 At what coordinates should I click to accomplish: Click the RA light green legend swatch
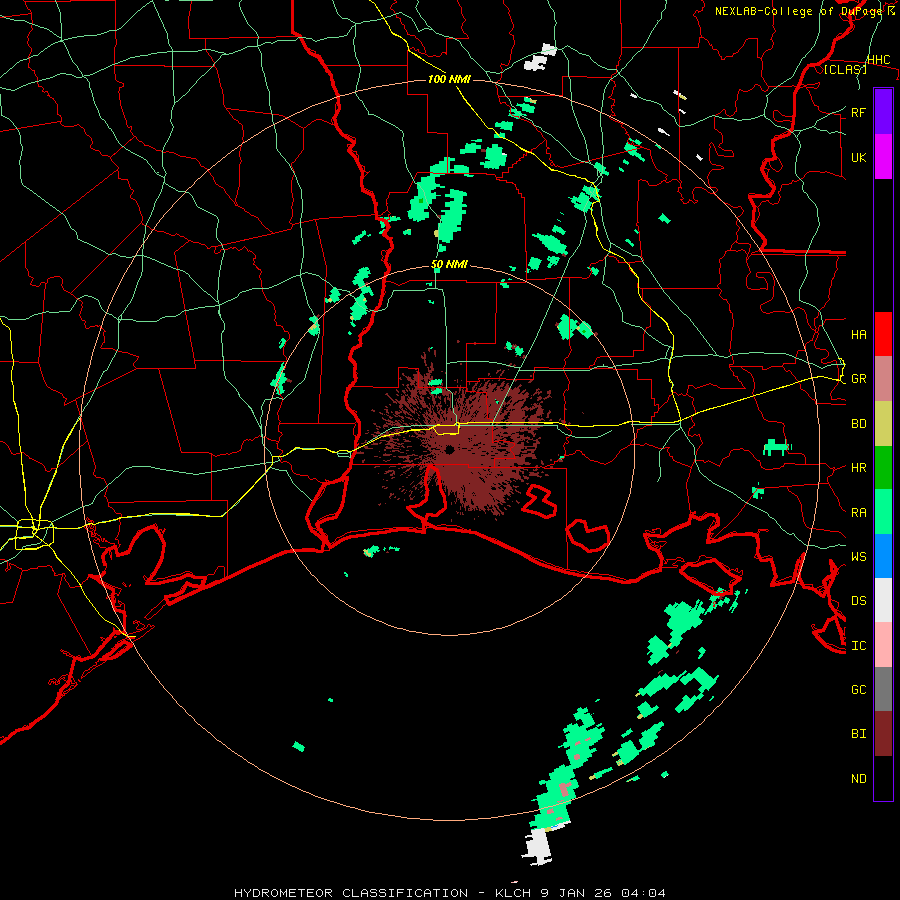click(883, 512)
